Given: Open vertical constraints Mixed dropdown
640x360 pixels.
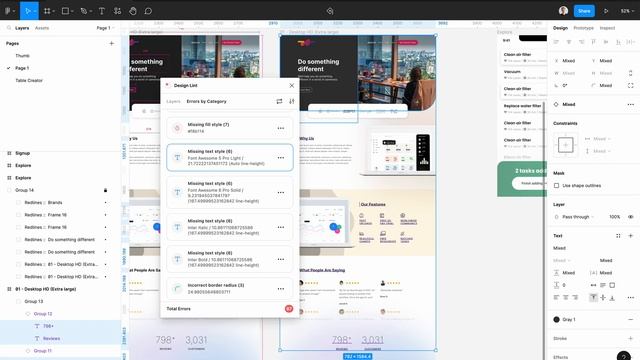Looking at the screenshot, I should (602, 151).
